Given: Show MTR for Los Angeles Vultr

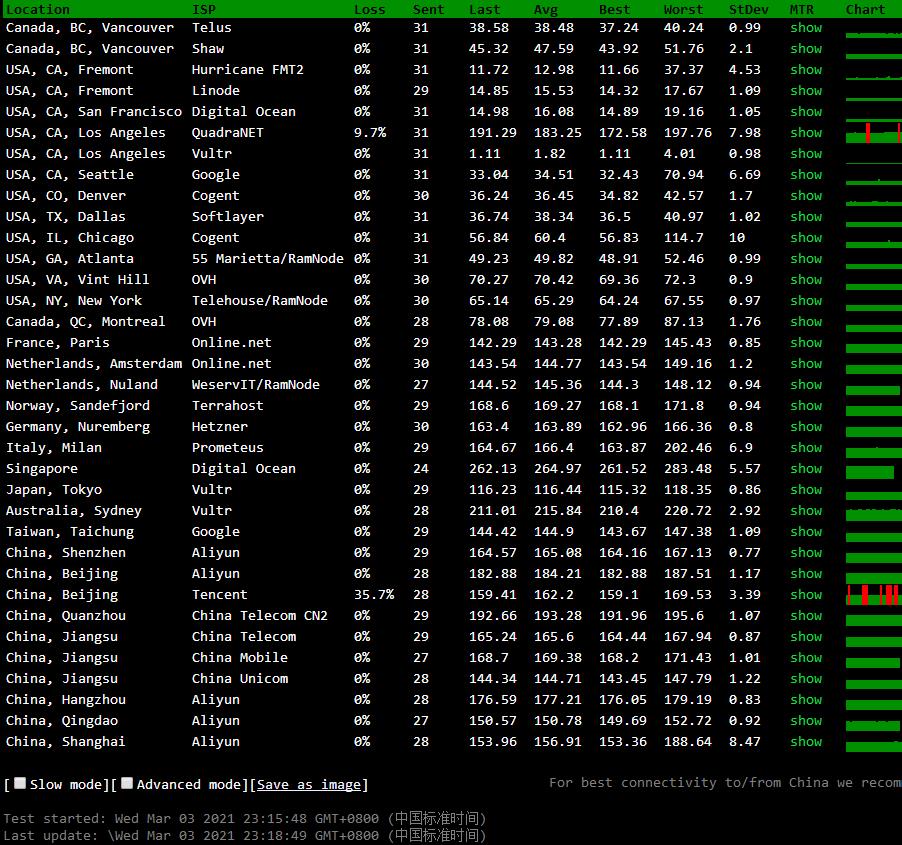Looking at the screenshot, I should [806, 154].
